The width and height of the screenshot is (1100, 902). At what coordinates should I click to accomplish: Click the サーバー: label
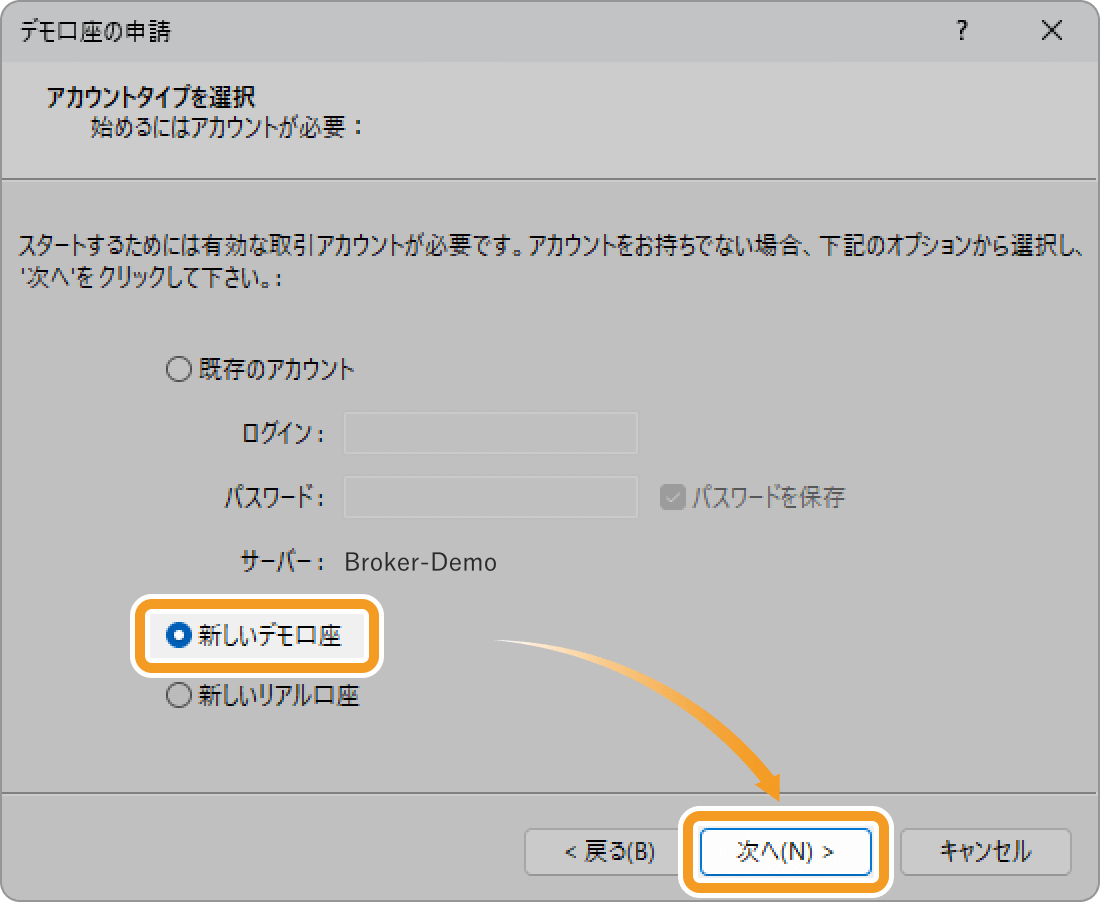pos(282,562)
